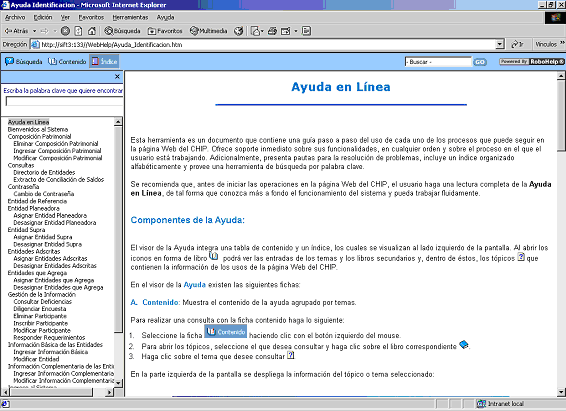Open the Edit page dropdown arrow

(x=296, y=31)
